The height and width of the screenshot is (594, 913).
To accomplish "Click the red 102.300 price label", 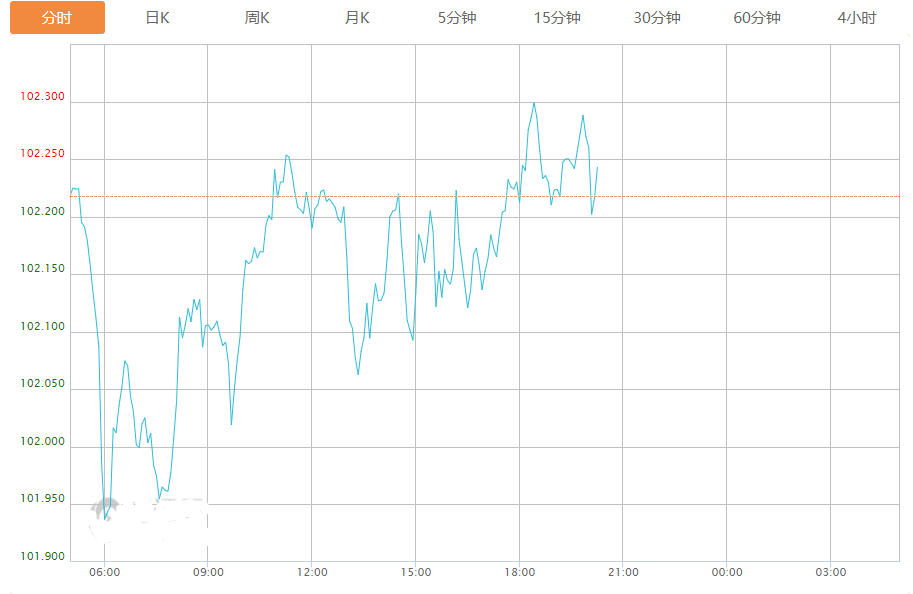I will (42, 97).
